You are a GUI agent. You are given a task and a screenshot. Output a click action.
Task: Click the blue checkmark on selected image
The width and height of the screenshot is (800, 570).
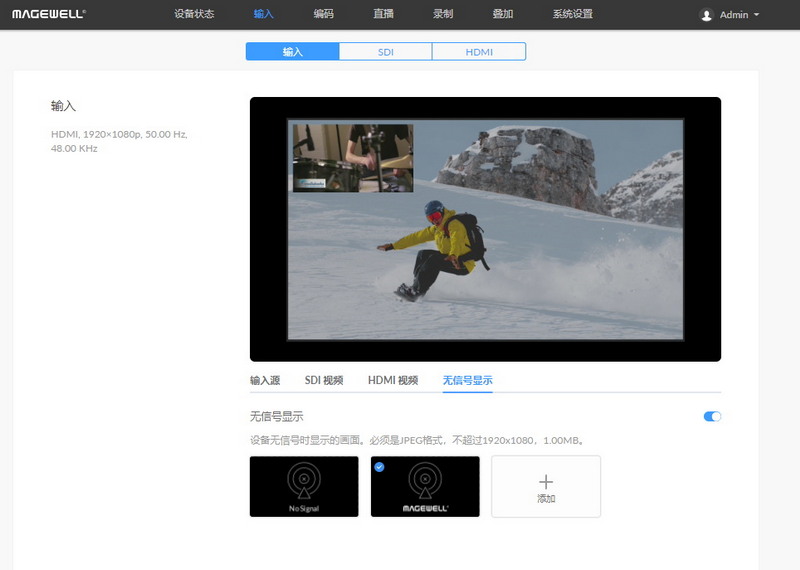(x=379, y=466)
